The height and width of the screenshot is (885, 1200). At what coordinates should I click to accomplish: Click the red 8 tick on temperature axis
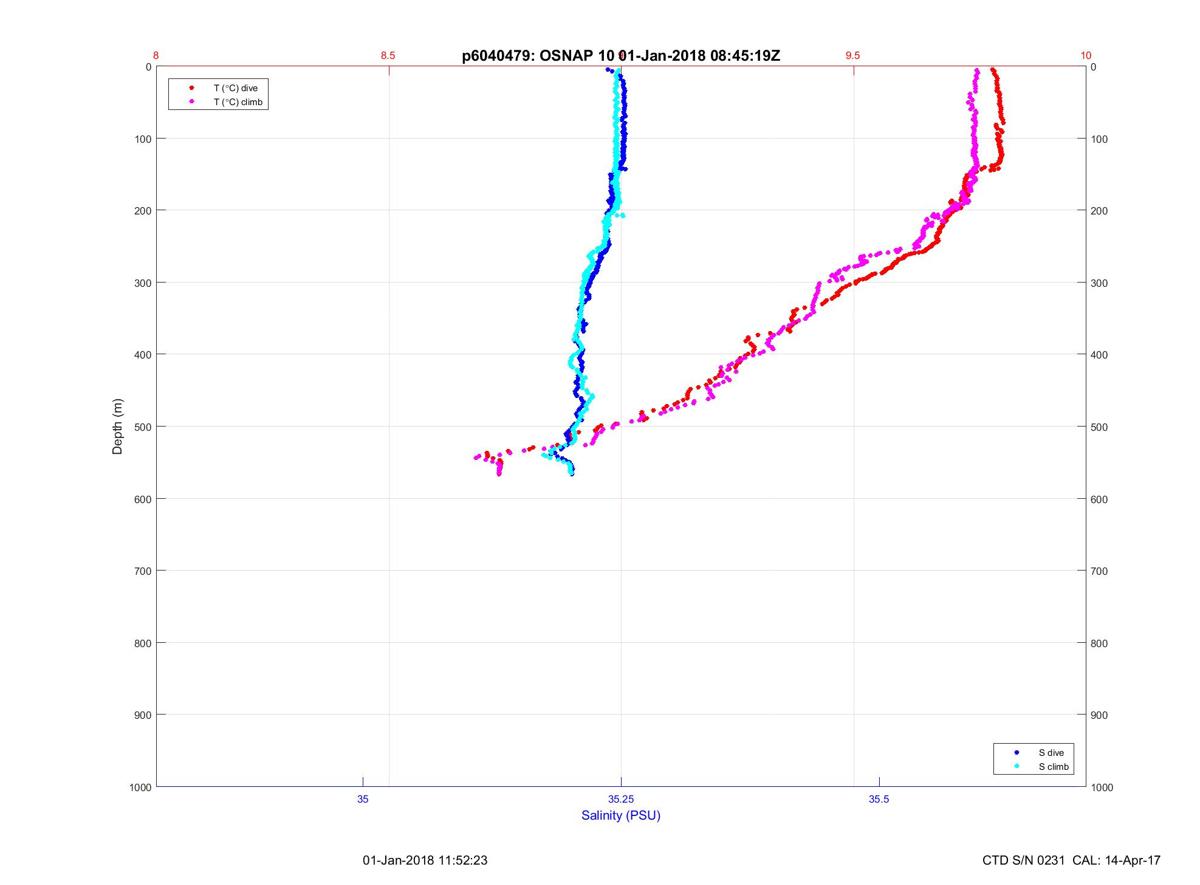pos(157,56)
